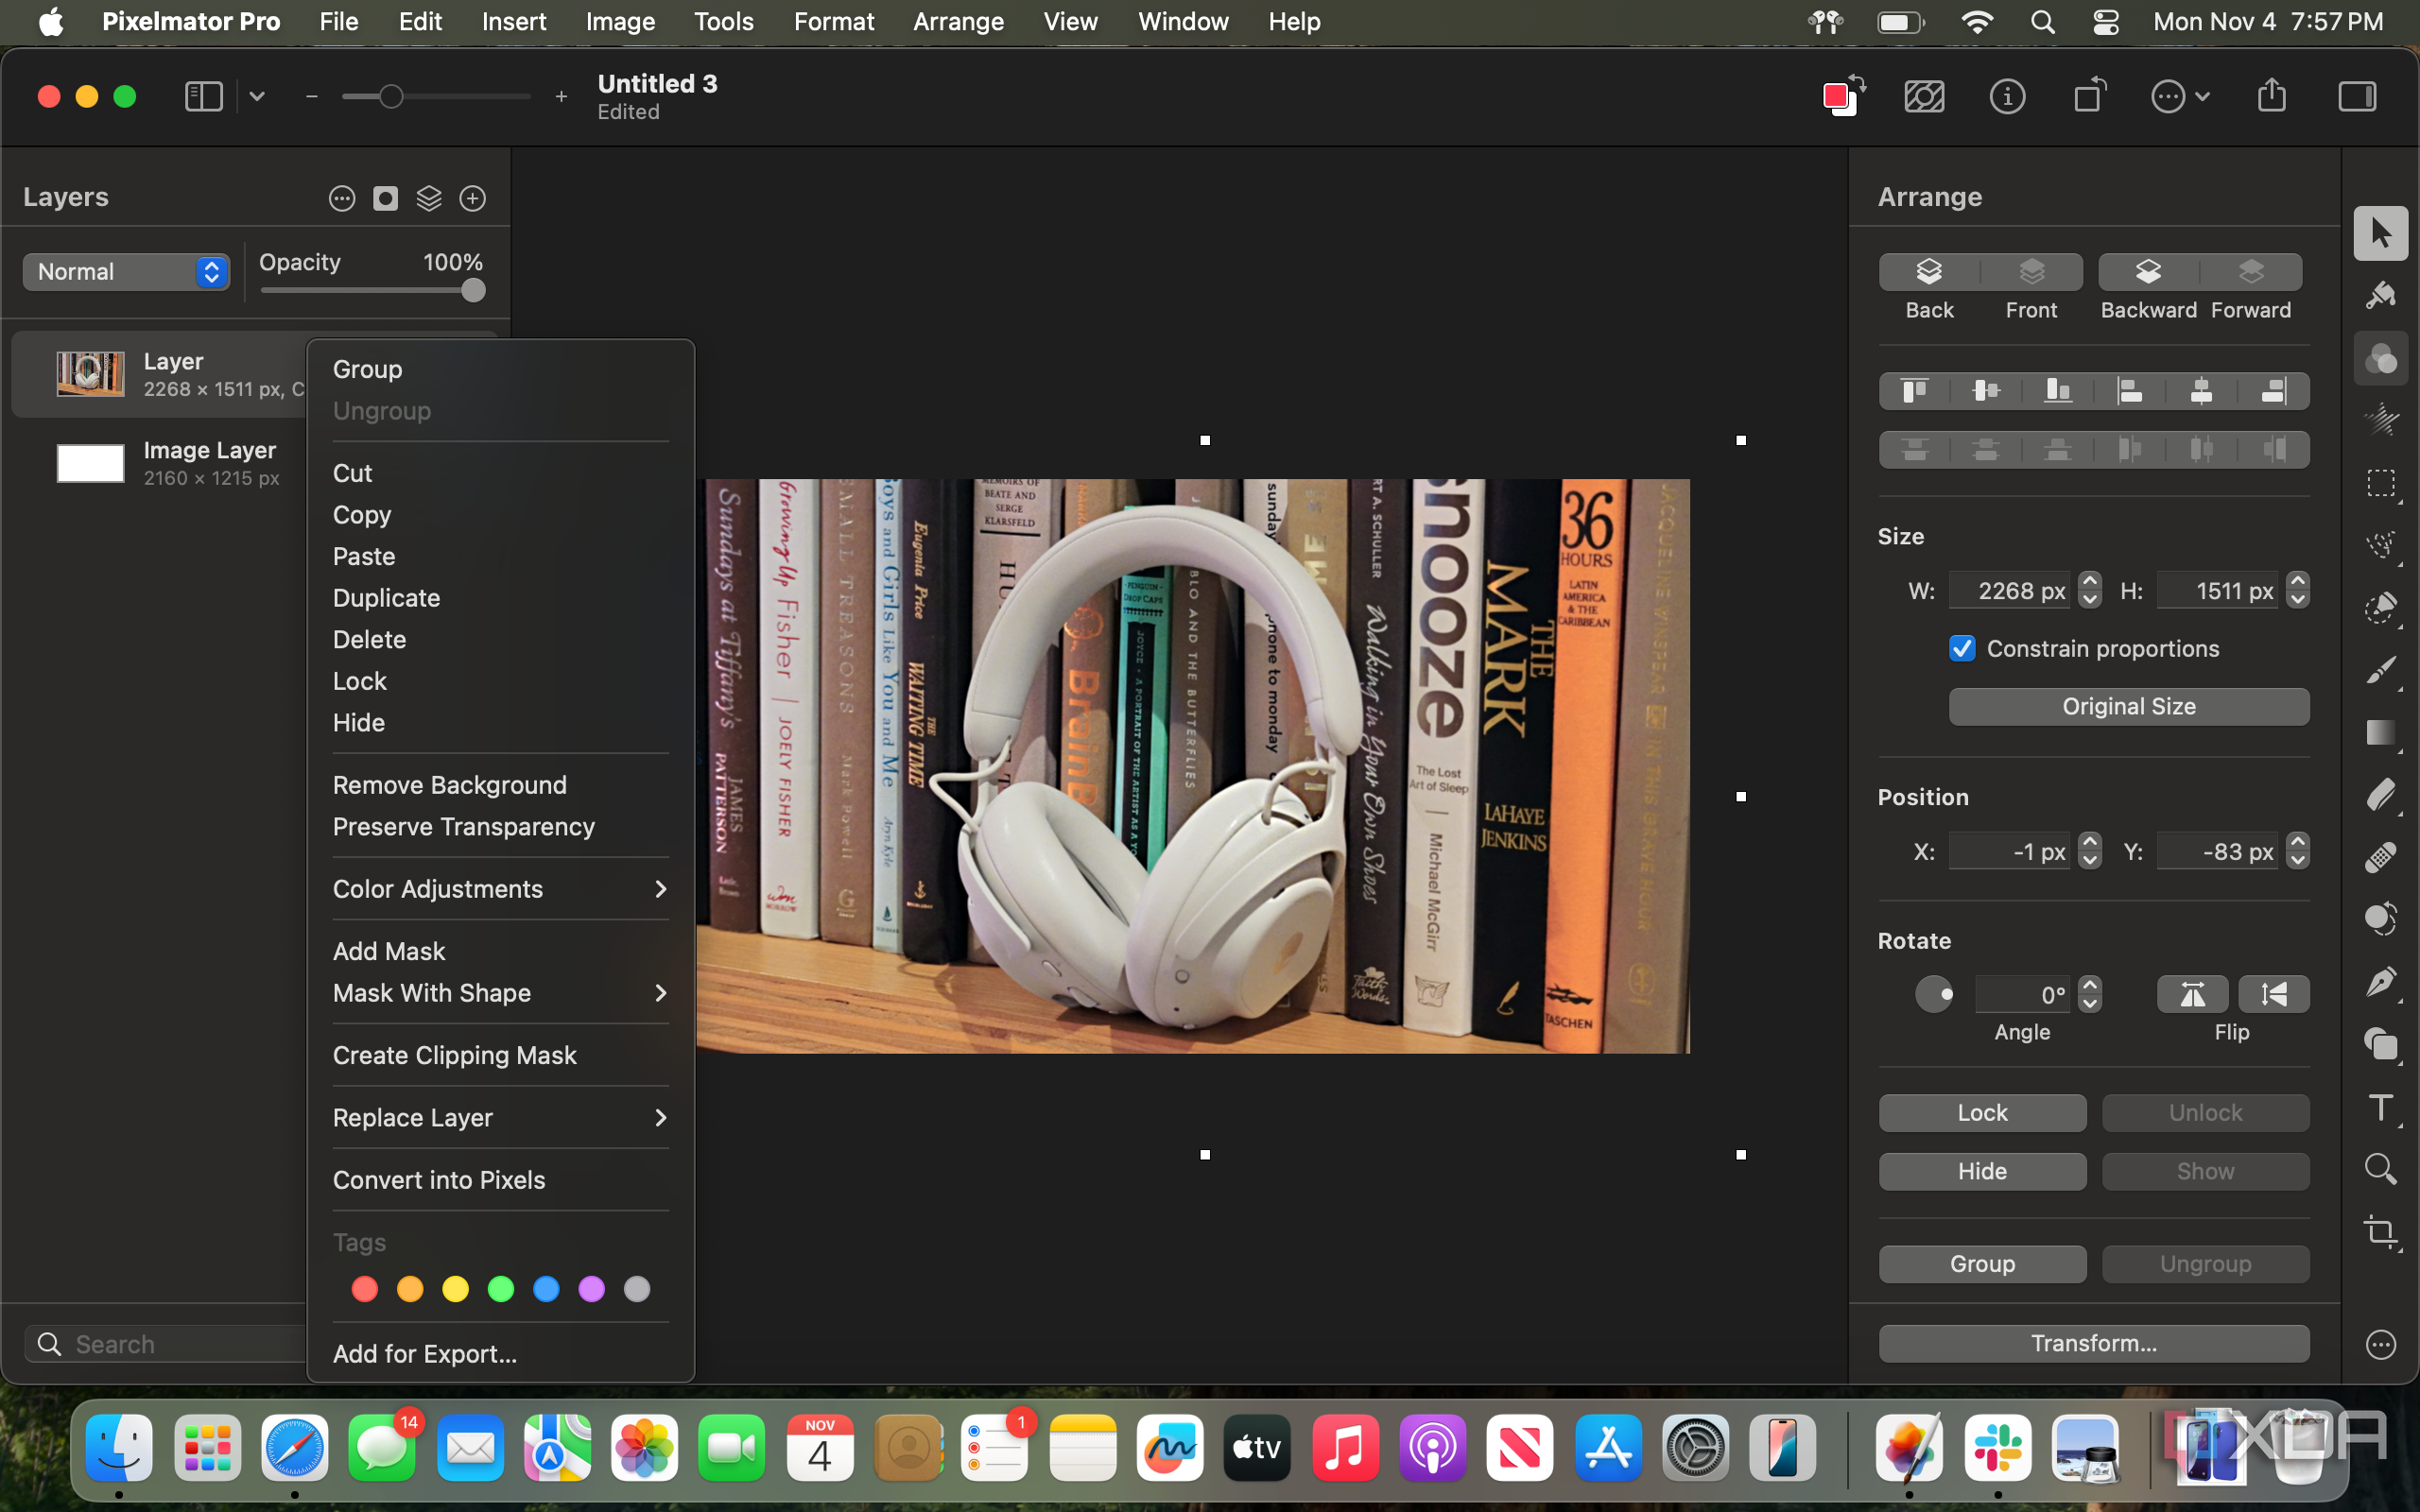The image size is (2420, 1512).
Task: Choose Remove Background from the context menu
Action: tap(449, 785)
